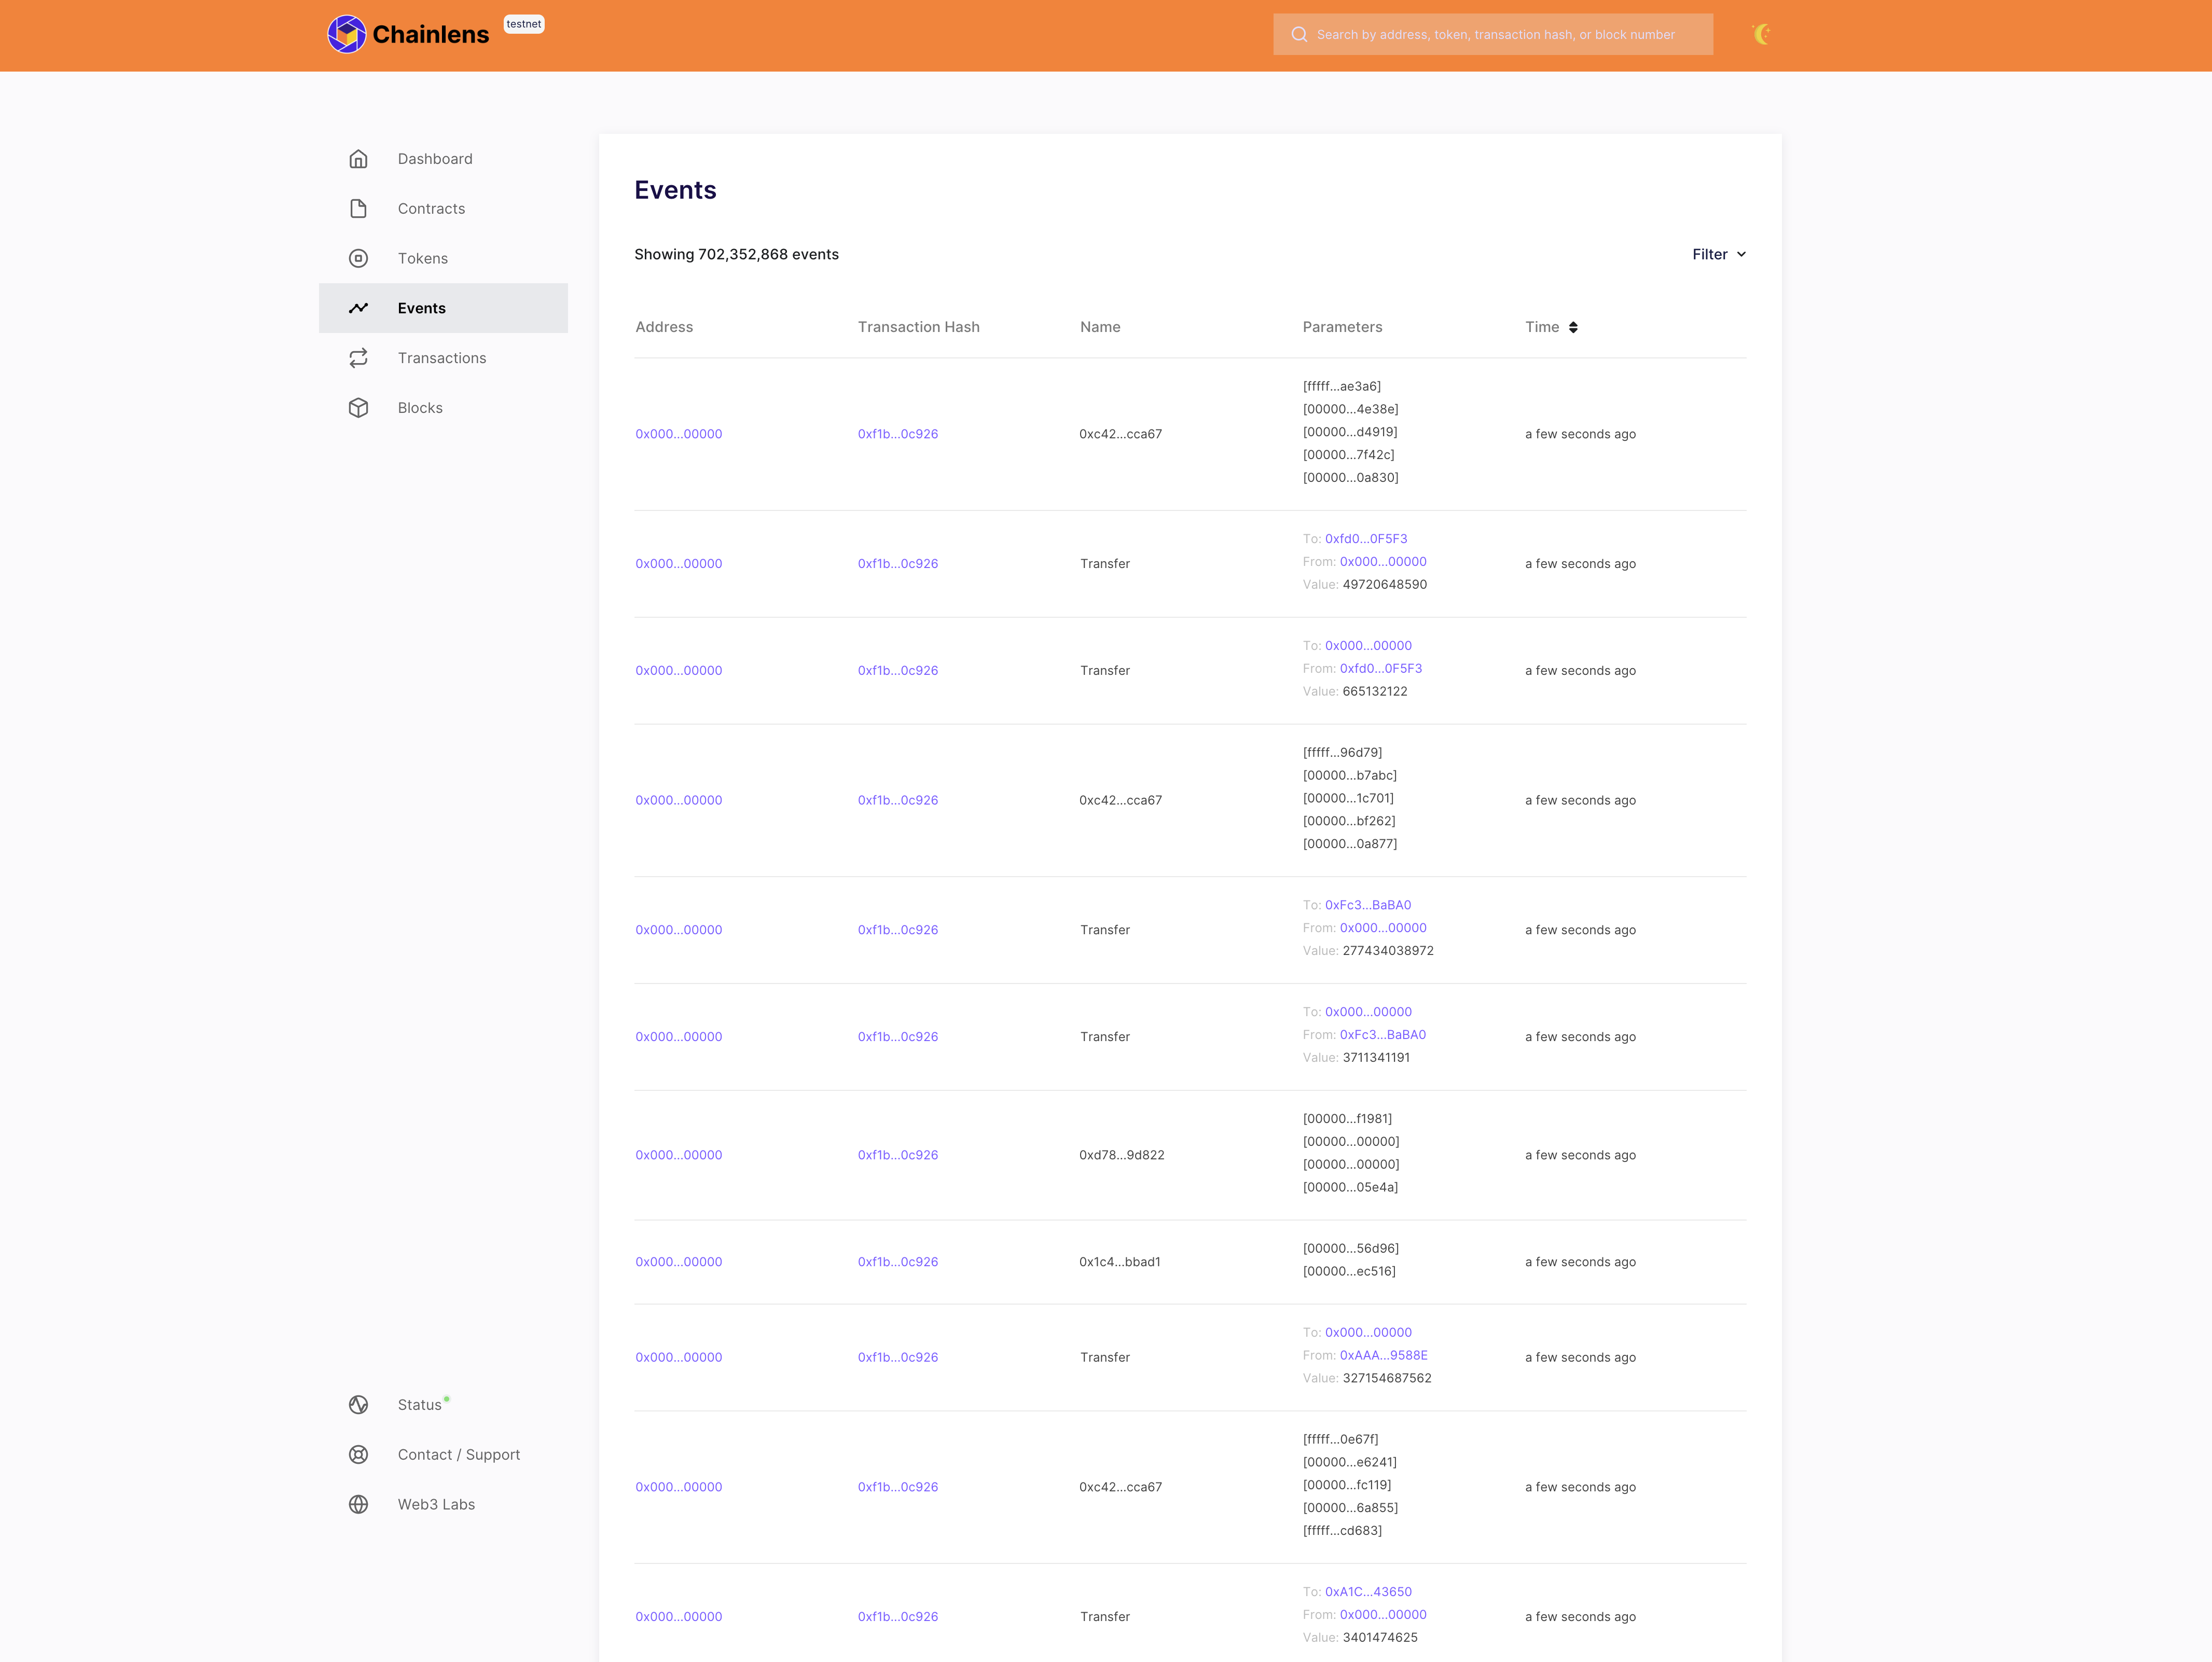Check the Status indicator with green dot

click(x=420, y=1404)
